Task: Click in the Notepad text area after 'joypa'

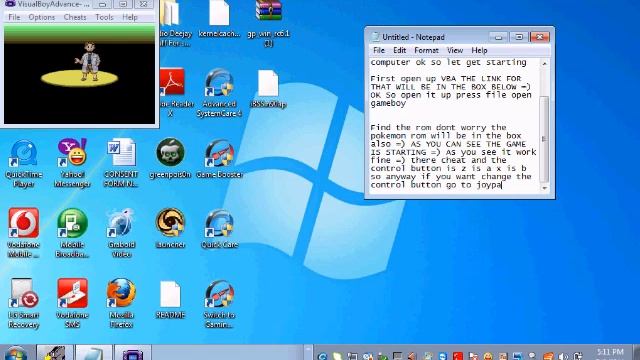Action: (502, 185)
